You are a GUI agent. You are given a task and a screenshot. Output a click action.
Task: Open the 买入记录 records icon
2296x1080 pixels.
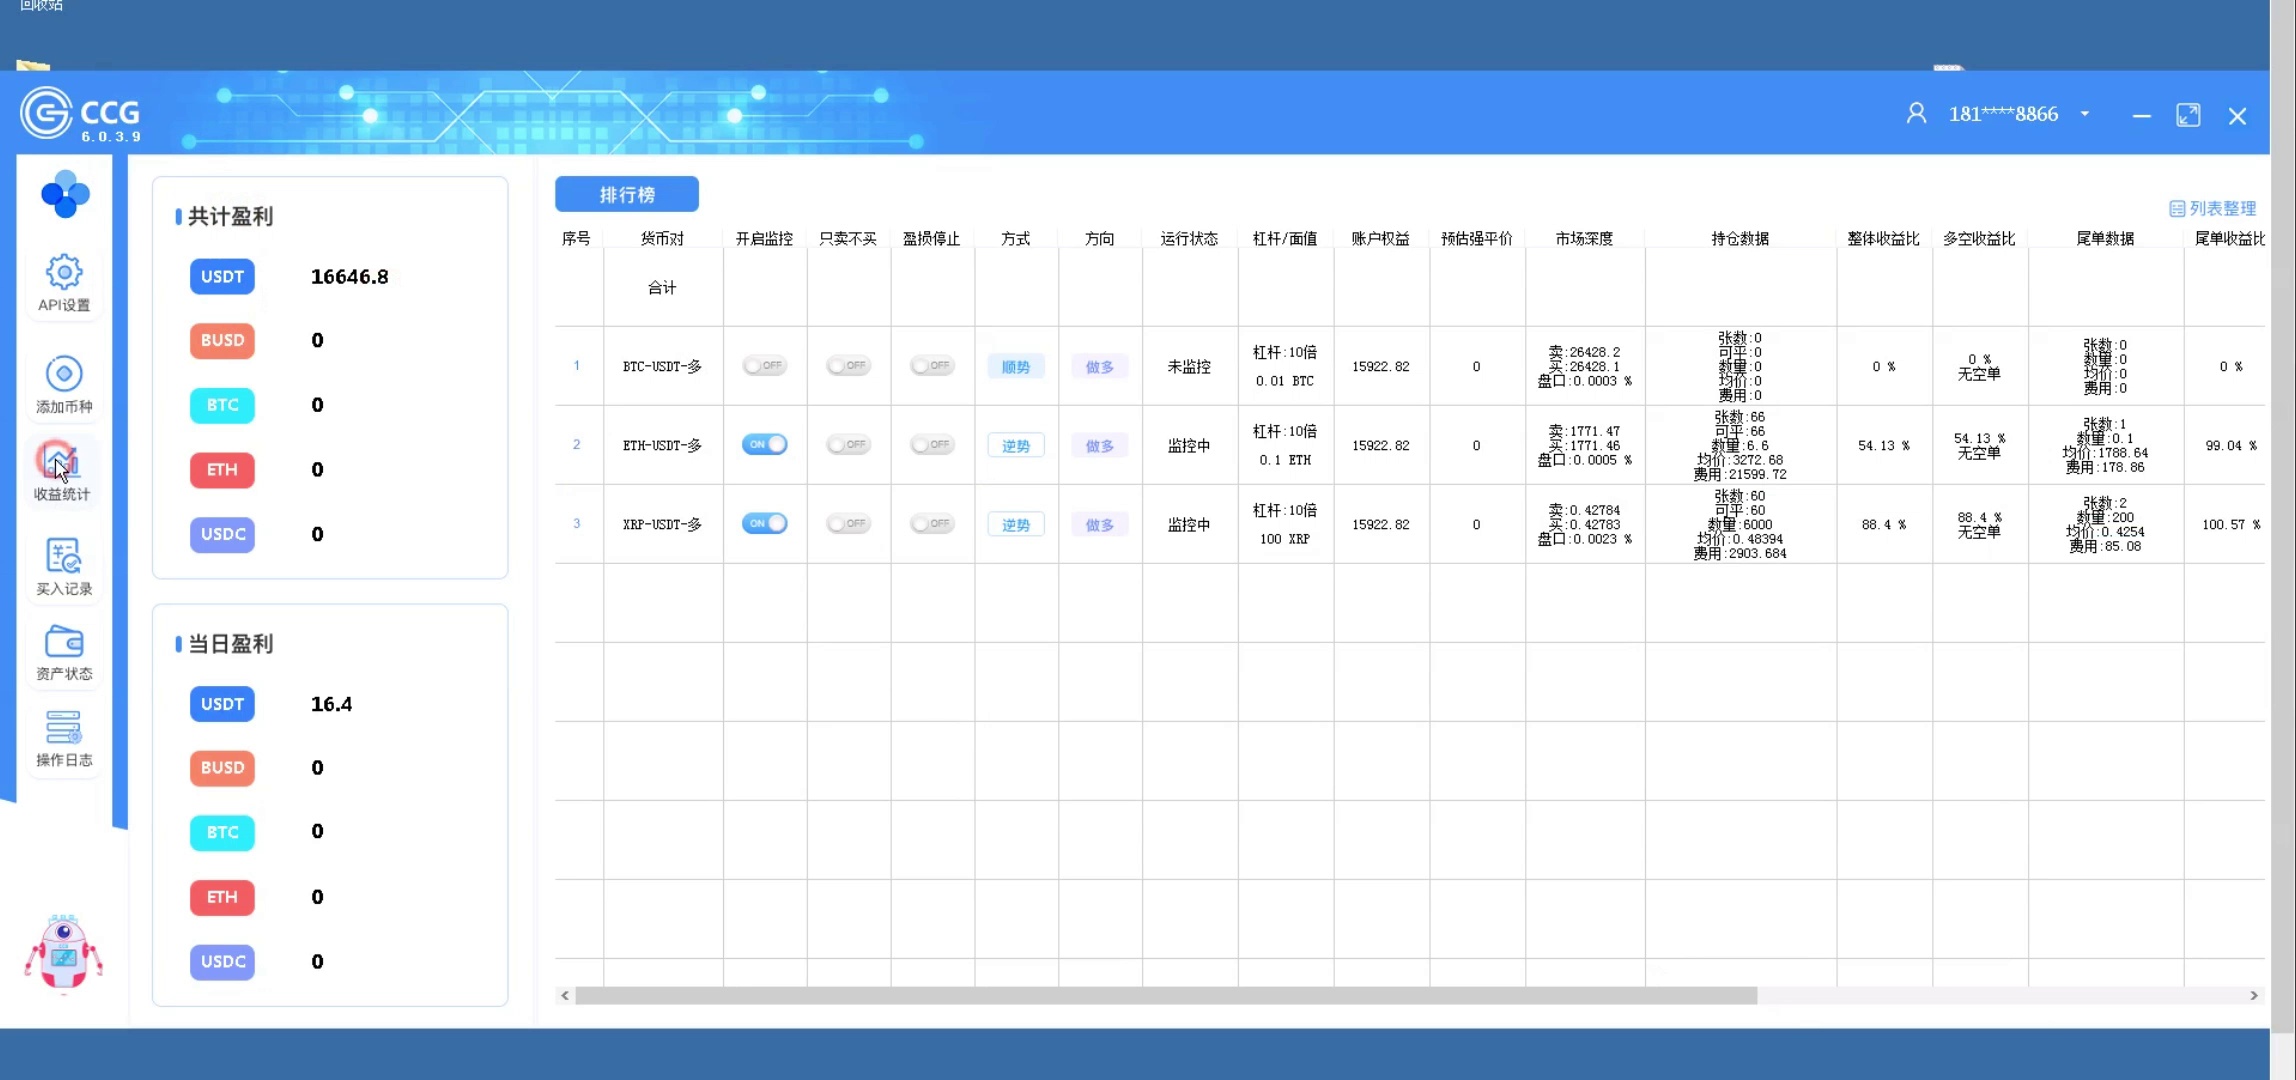64,556
